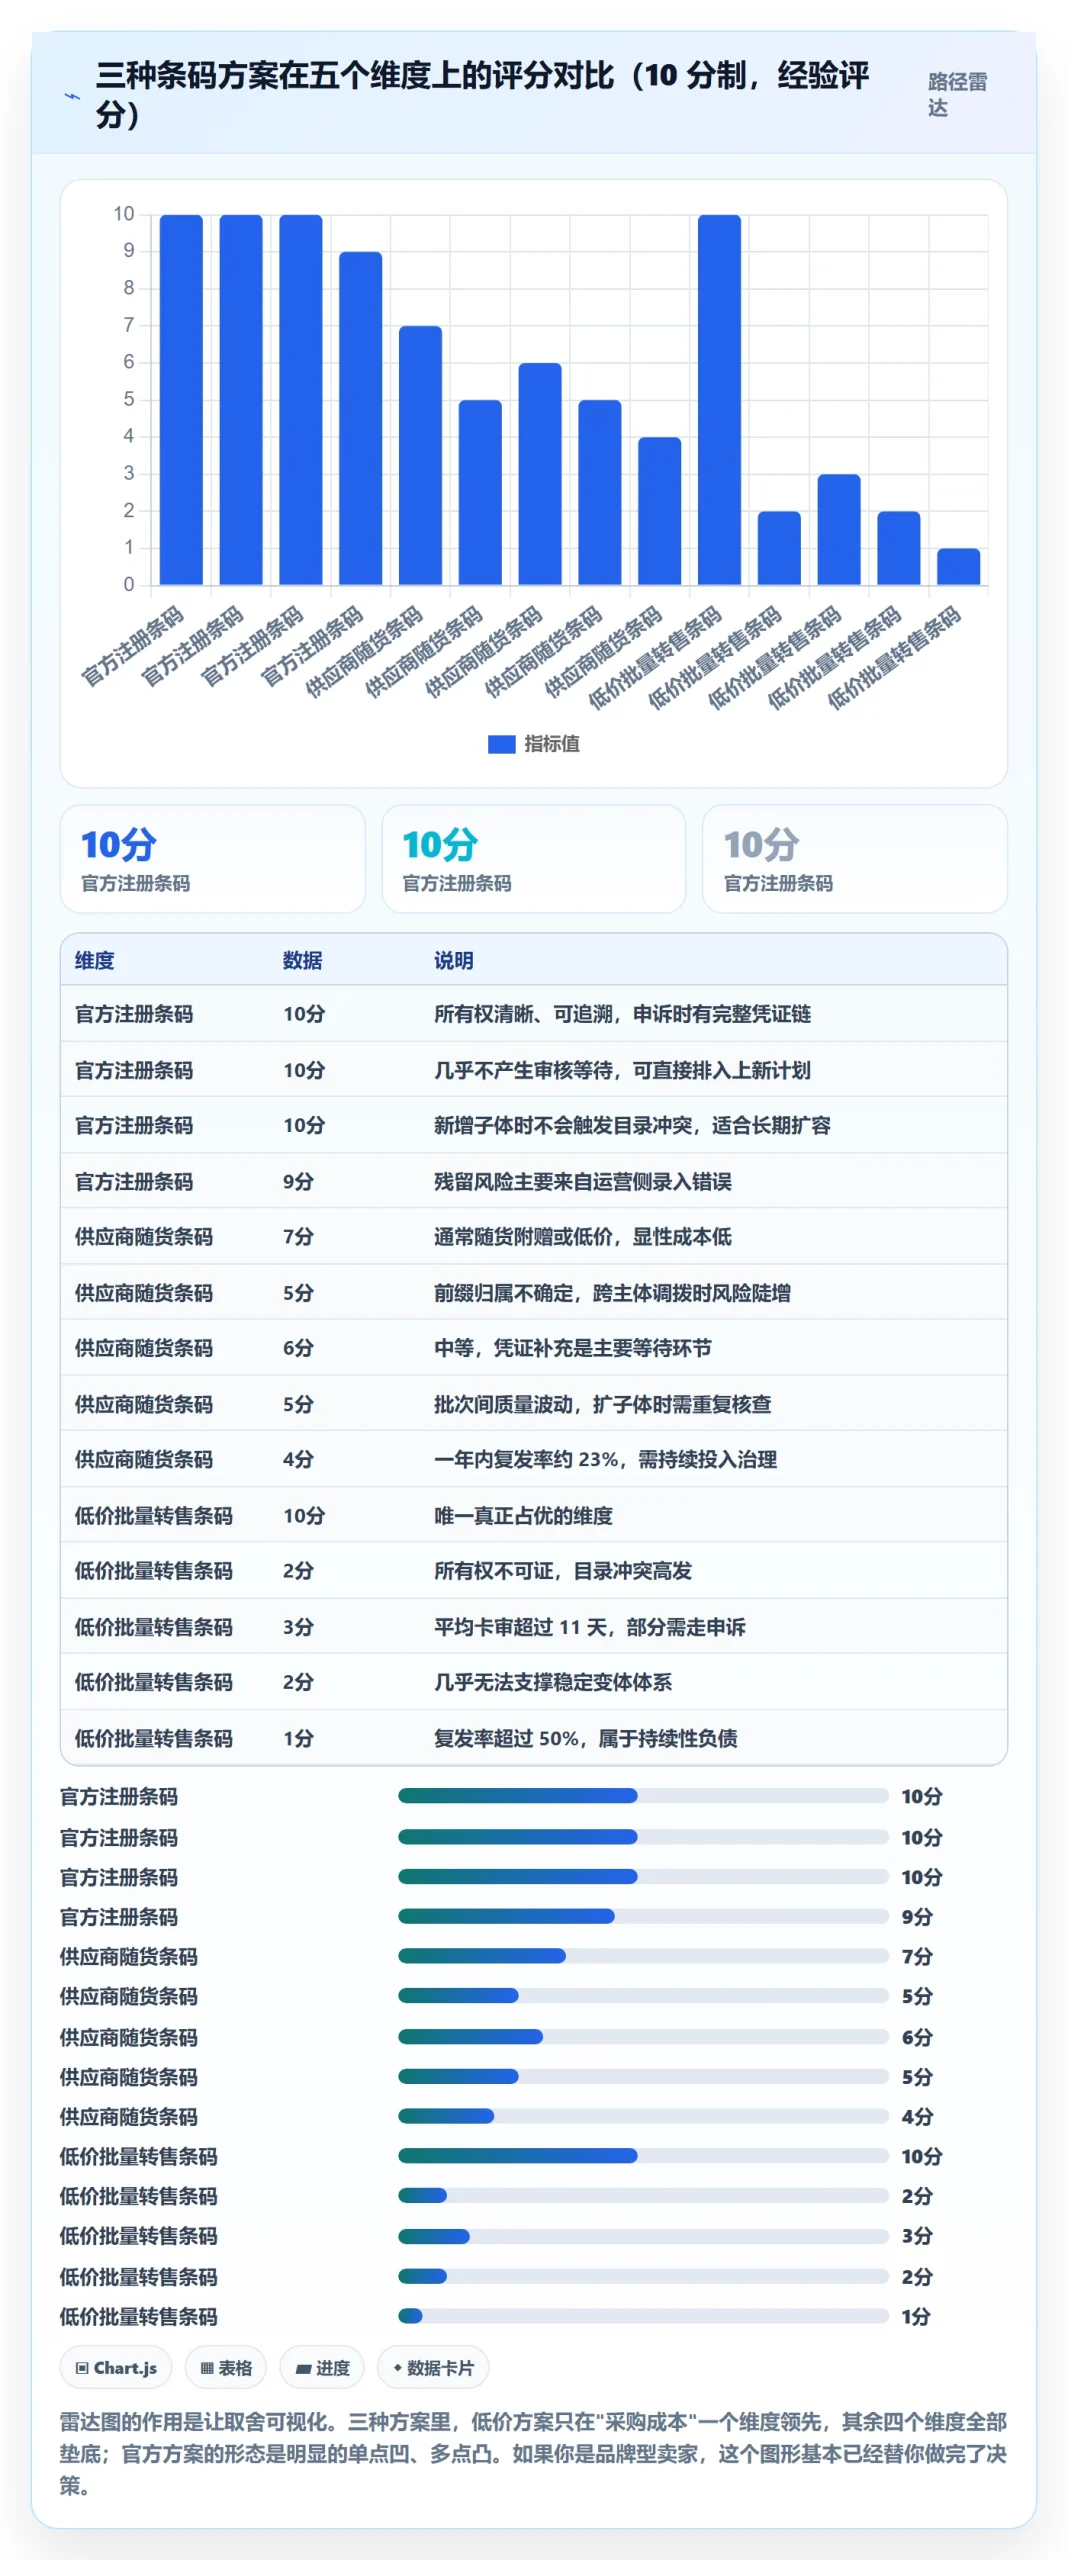Image resolution: width=1068 pixels, height=2560 pixels.
Task: Click the cell 新增子体时不会触发目录冲突，适合长期扩容
Action: click(632, 1125)
